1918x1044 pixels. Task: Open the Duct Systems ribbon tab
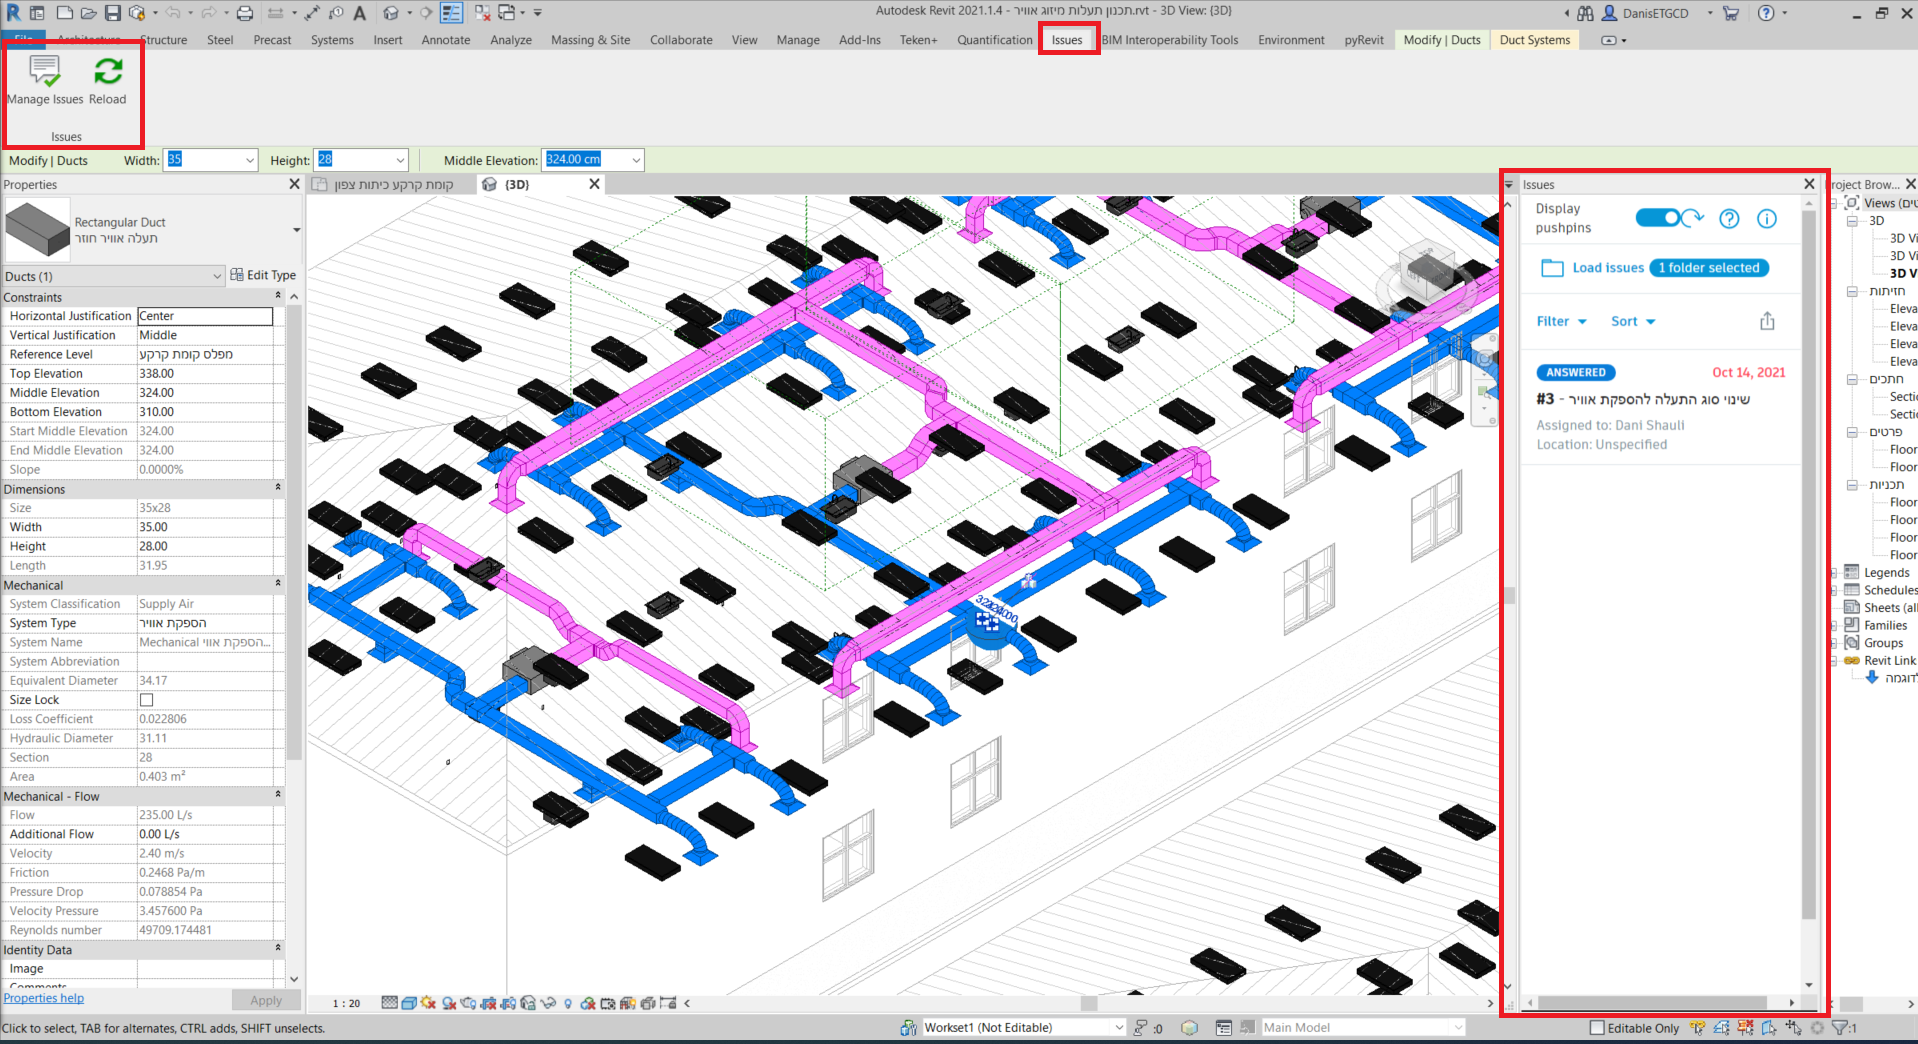click(x=1535, y=40)
